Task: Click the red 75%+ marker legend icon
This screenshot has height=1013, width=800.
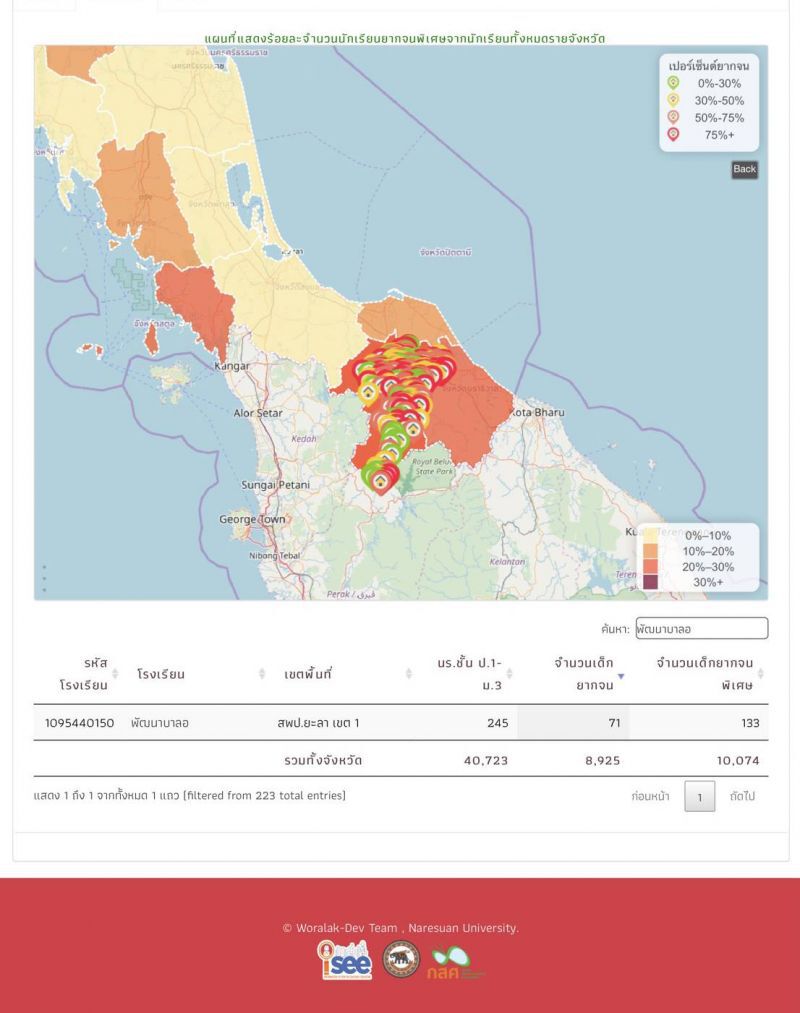Action: 673,134
